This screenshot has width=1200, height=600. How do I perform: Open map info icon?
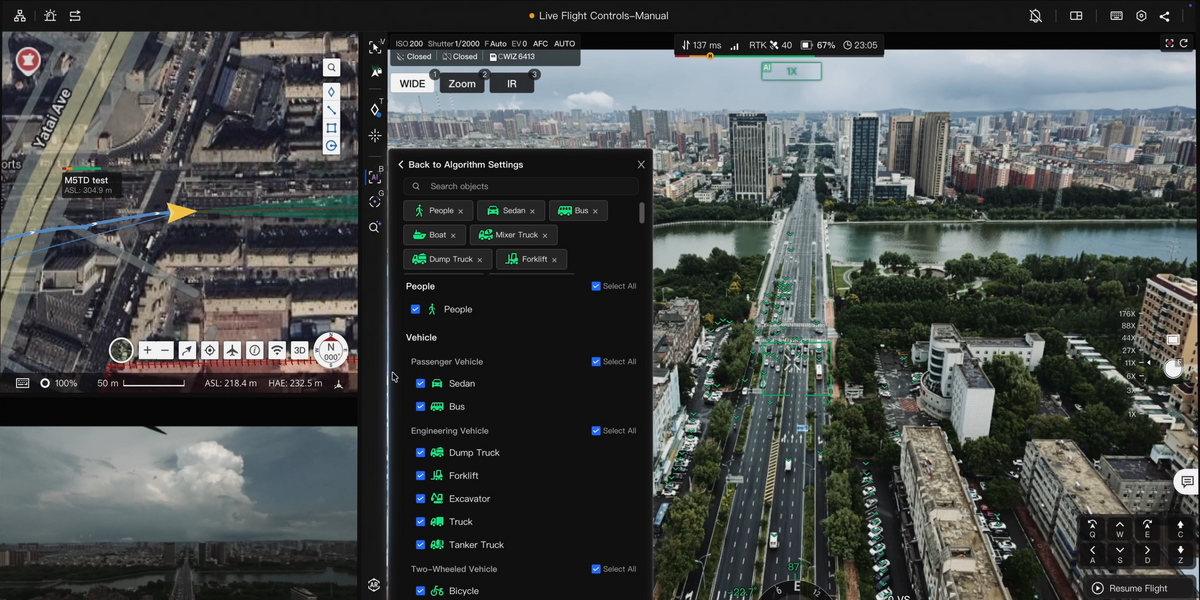(255, 350)
